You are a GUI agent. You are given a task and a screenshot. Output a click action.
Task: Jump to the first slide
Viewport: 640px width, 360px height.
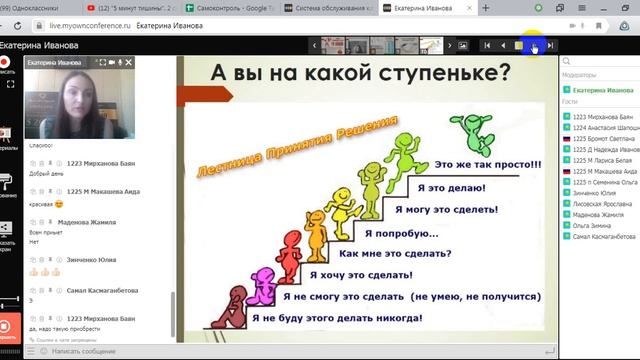[487, 45]
